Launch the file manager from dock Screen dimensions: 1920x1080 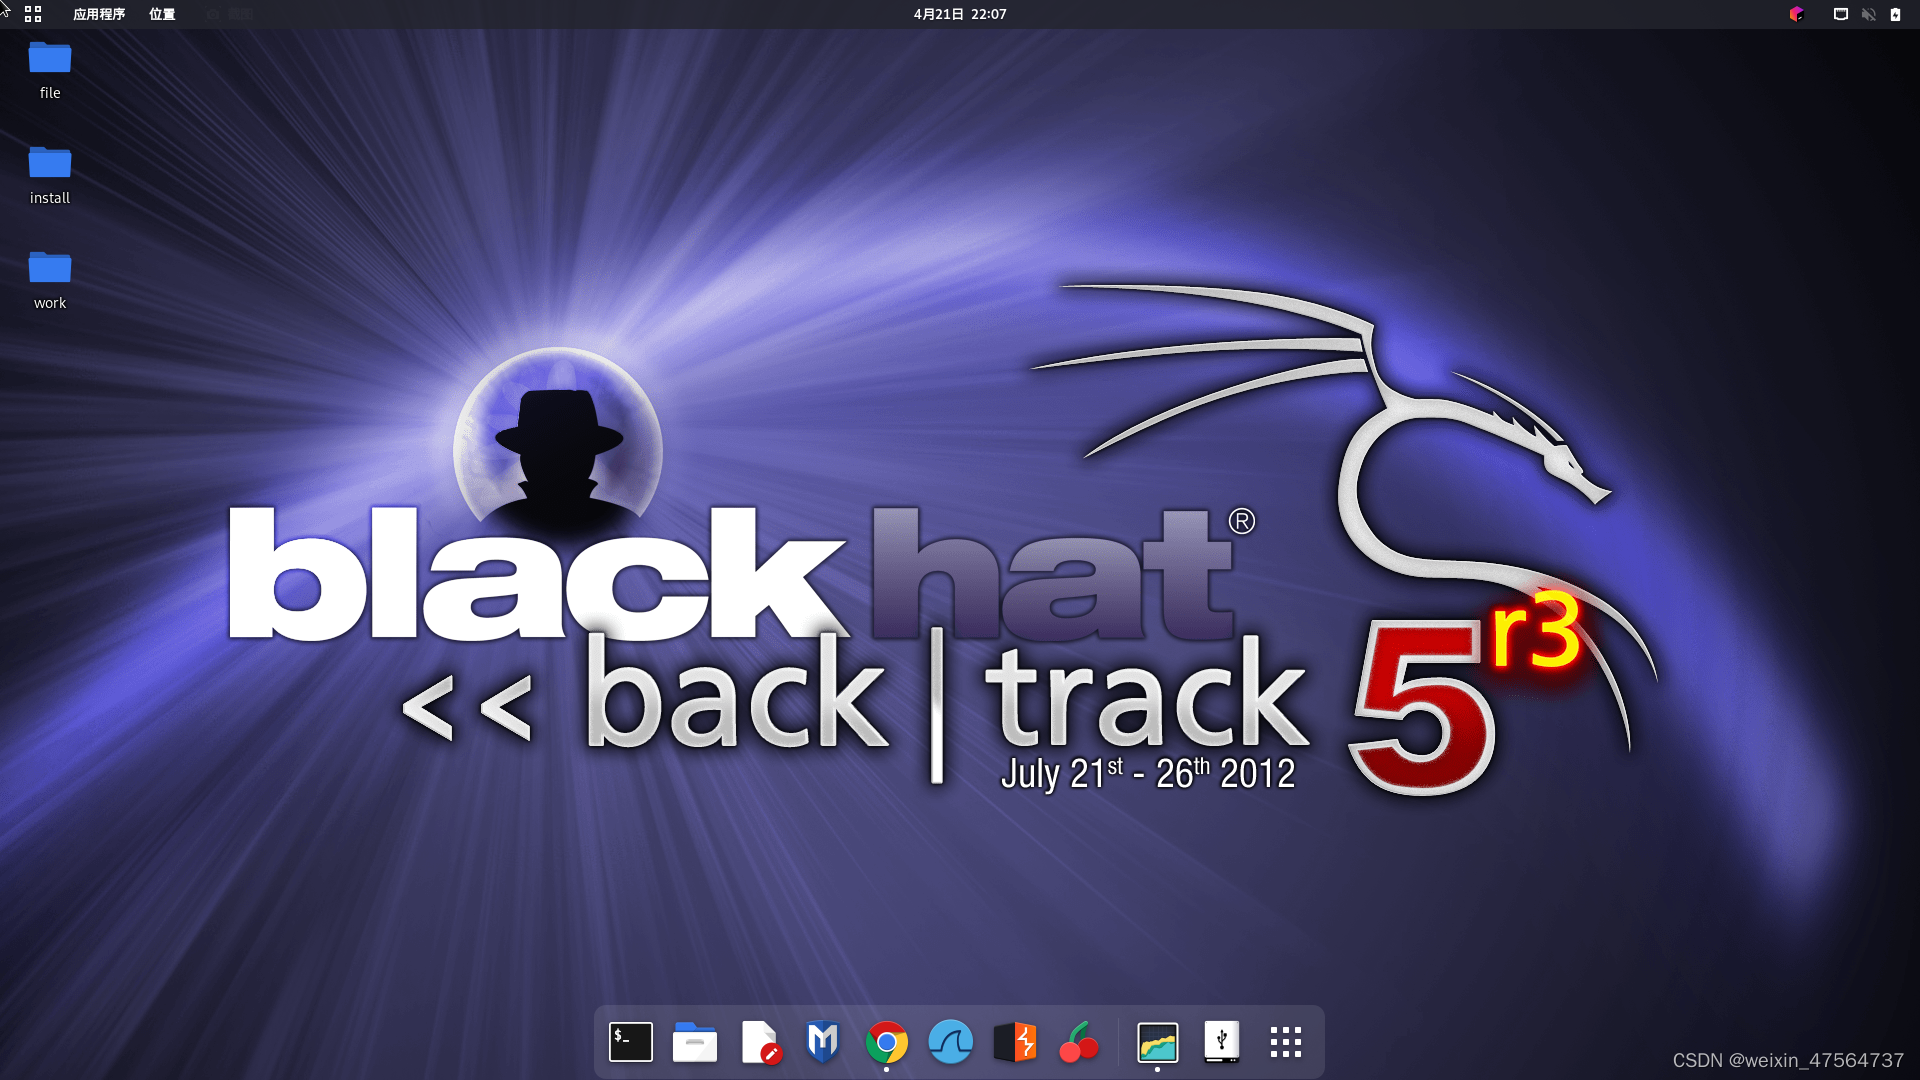[695, 1042]
